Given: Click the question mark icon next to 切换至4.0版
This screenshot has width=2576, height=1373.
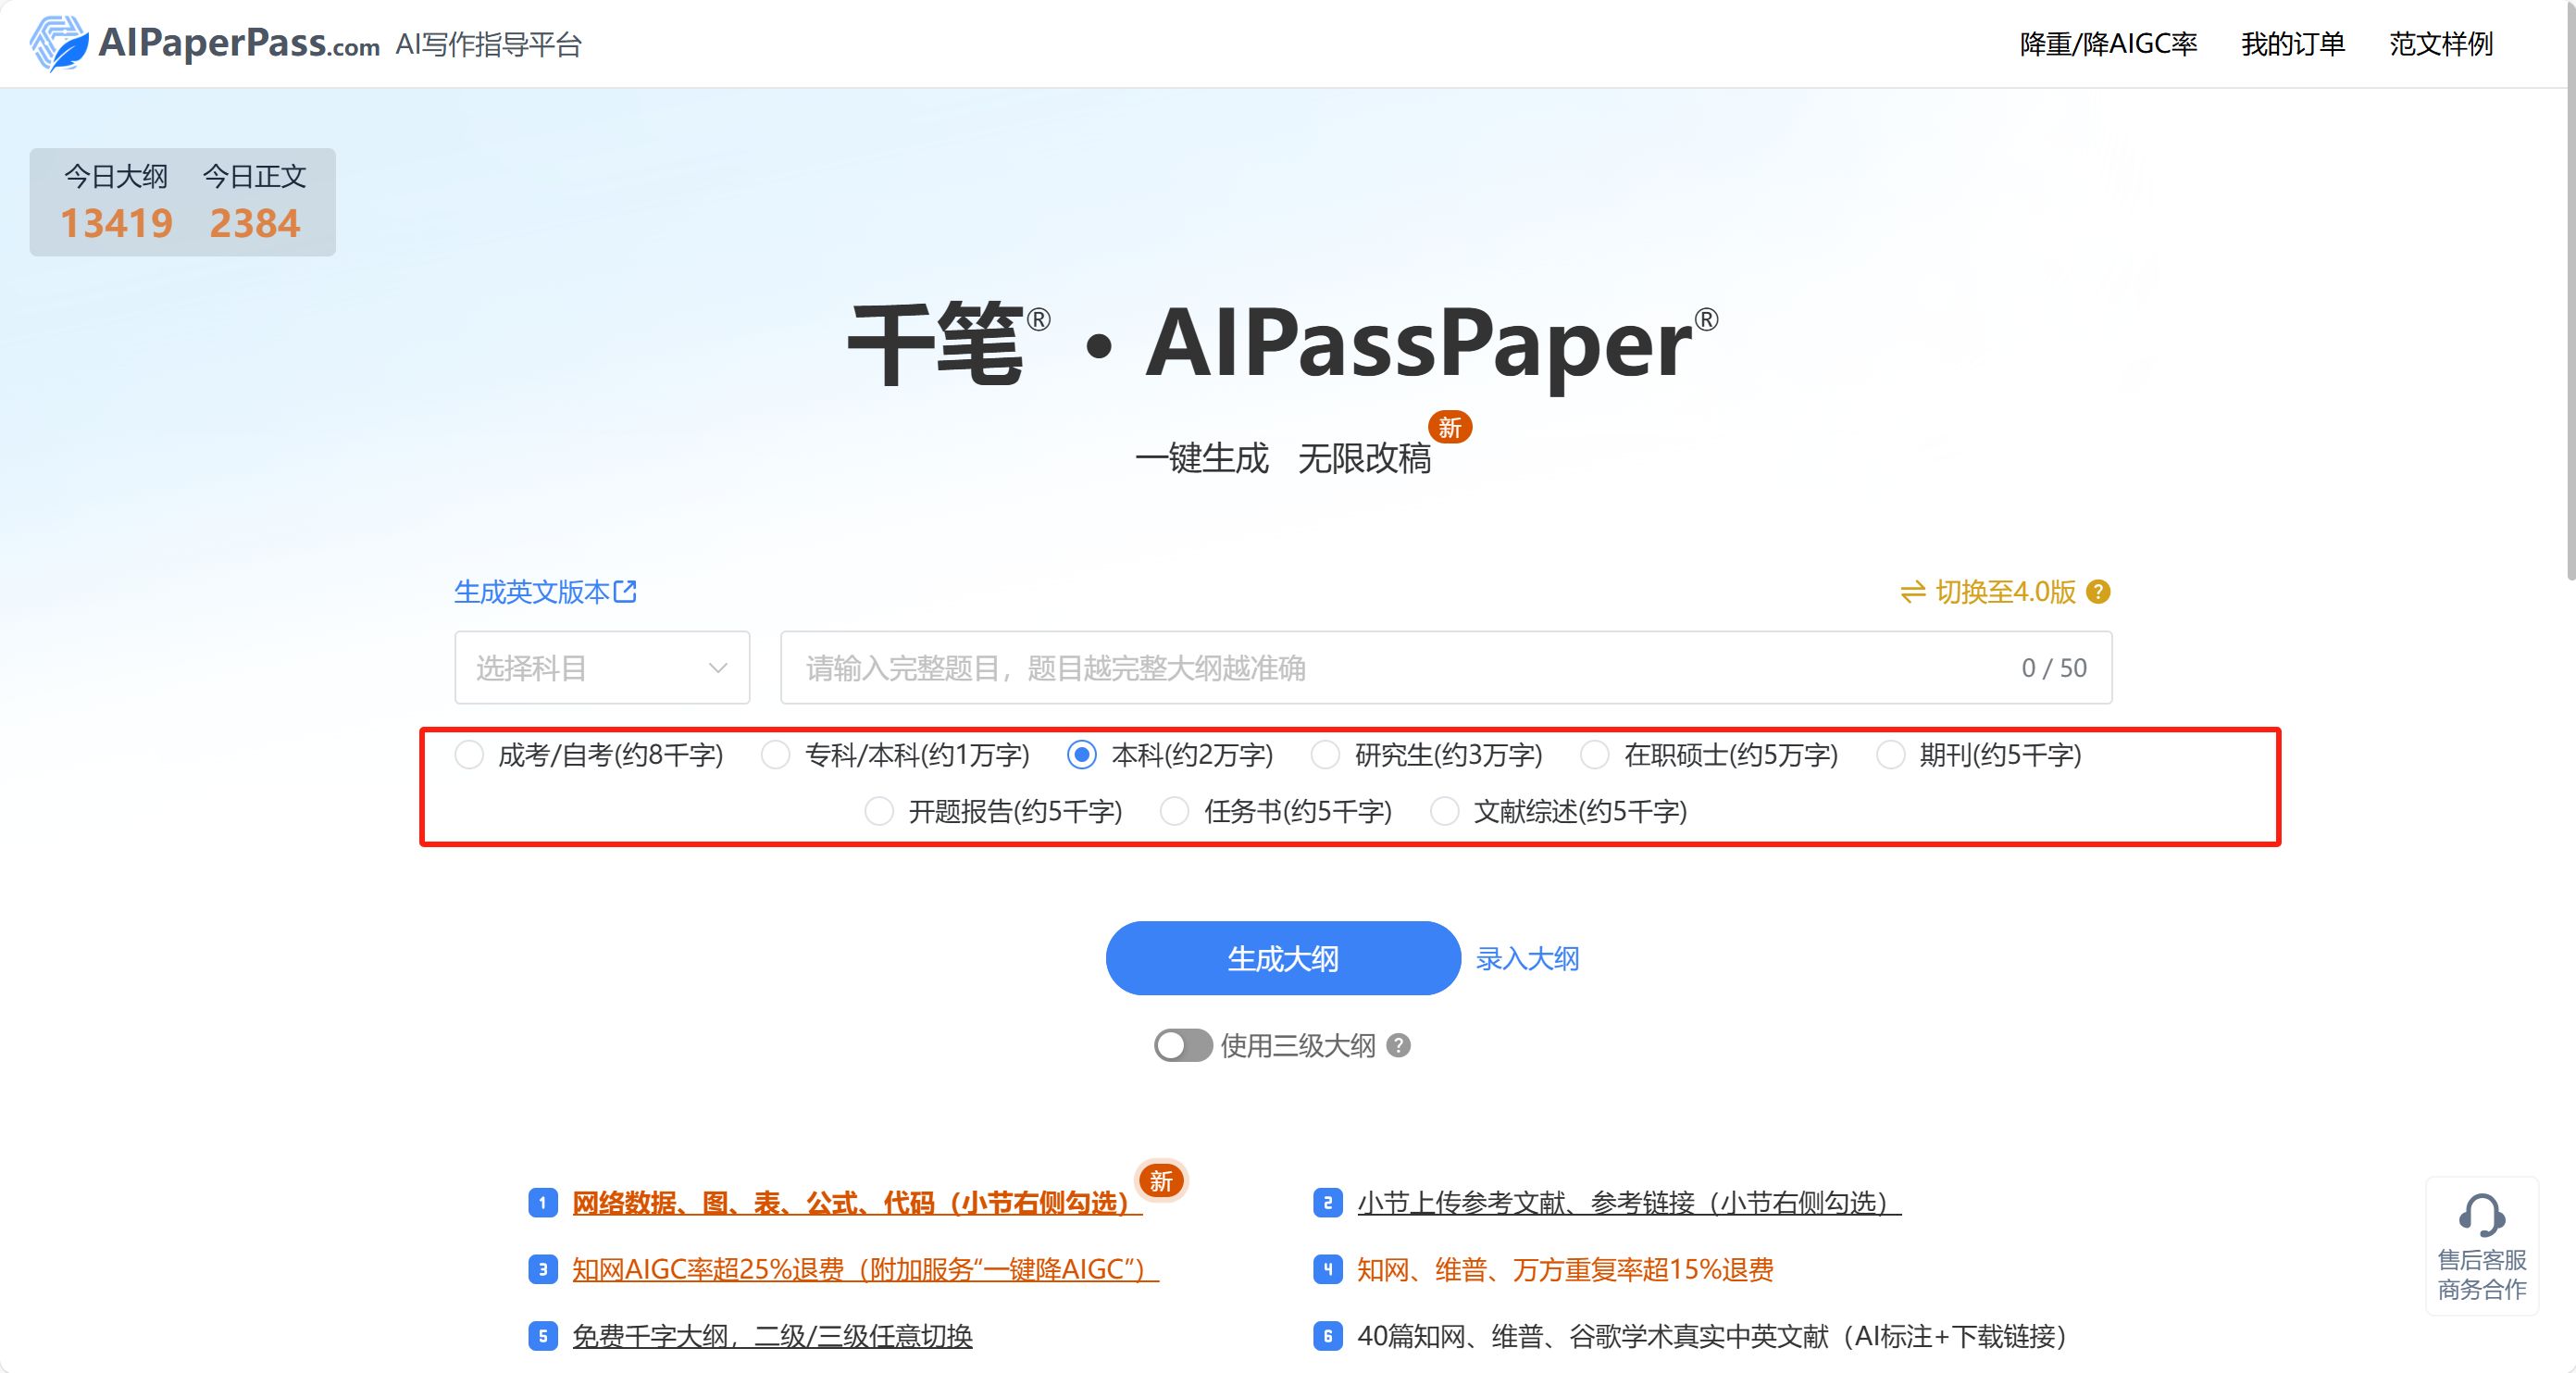Looking at the screenshot, I should pyautogui.click(x=2099, y=592).
